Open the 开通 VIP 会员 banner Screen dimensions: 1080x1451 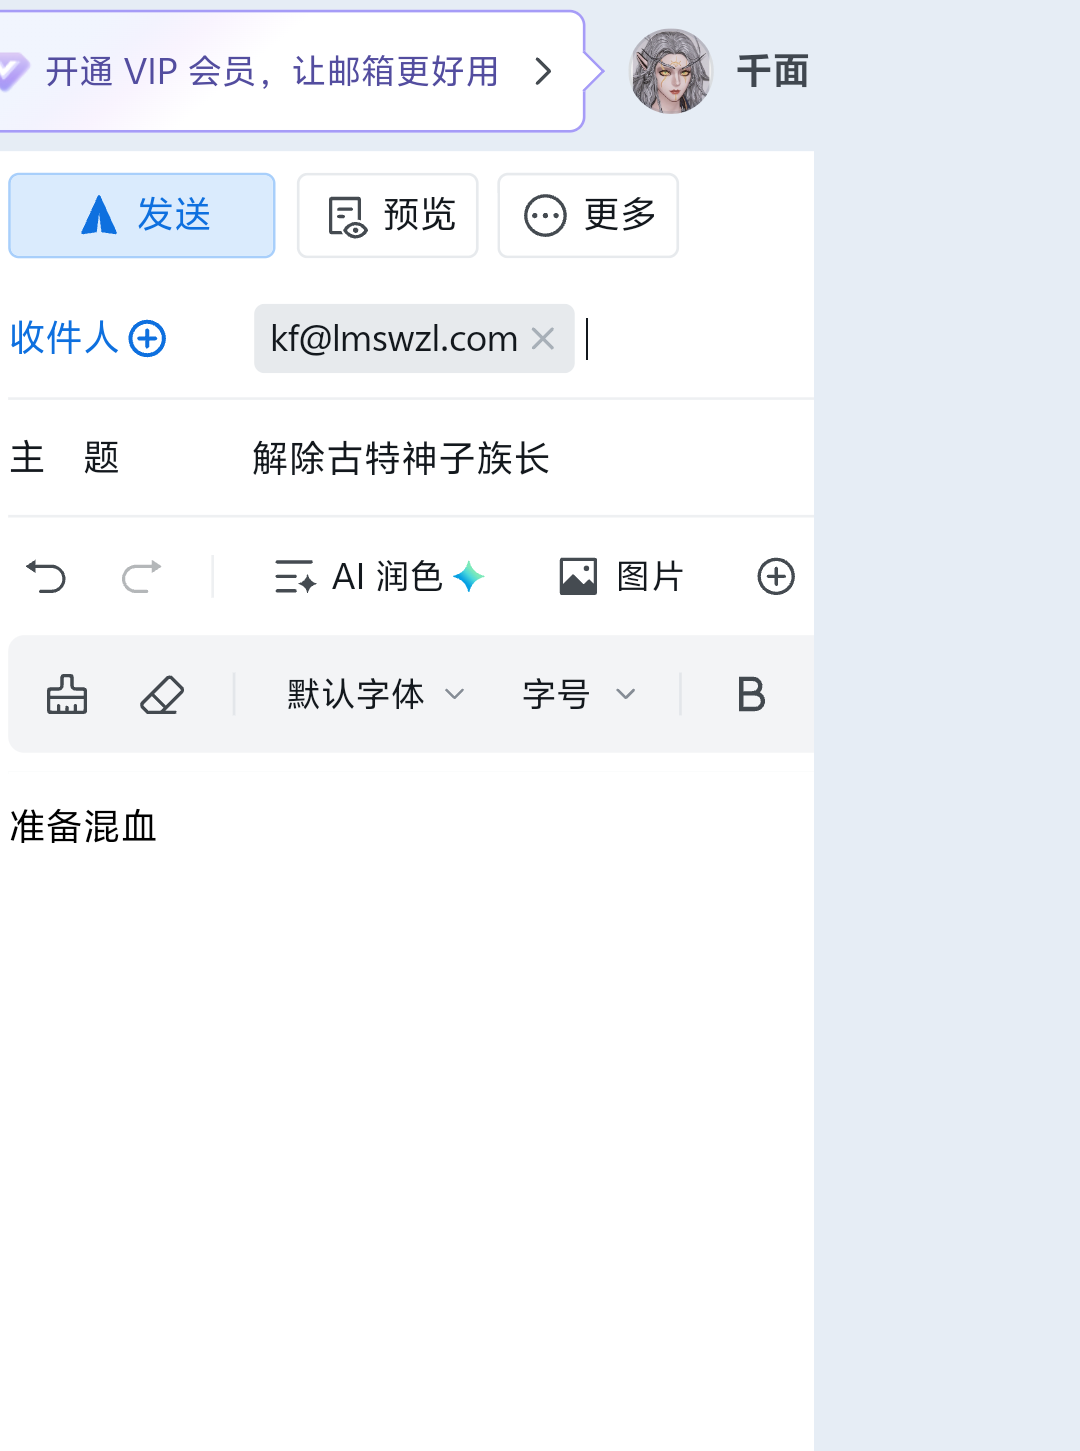[290, 71]
